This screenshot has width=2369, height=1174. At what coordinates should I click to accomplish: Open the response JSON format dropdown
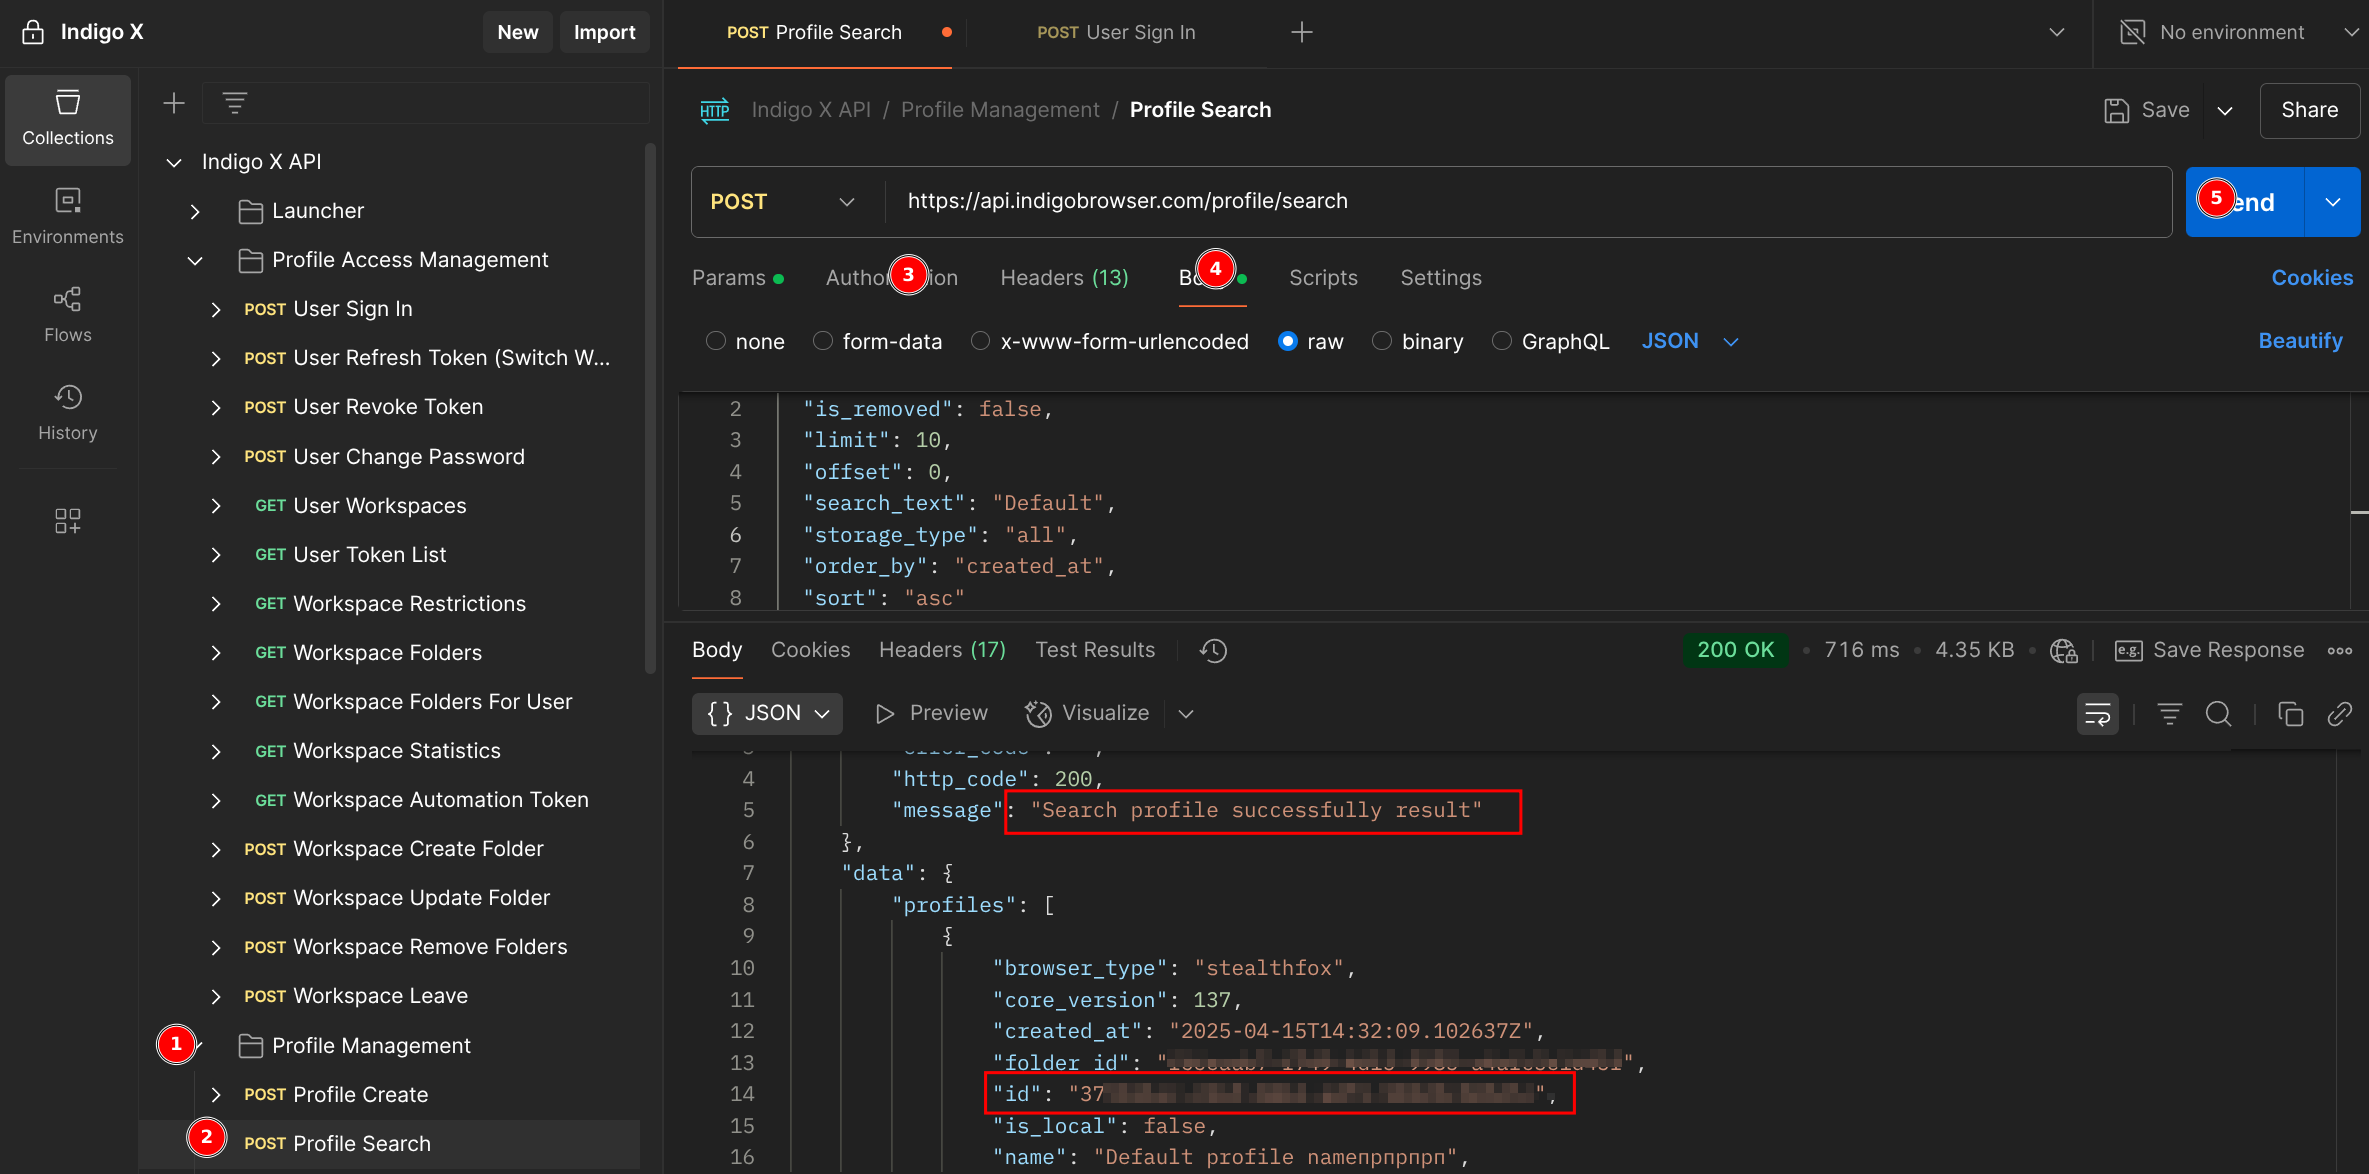coord(767,714)
